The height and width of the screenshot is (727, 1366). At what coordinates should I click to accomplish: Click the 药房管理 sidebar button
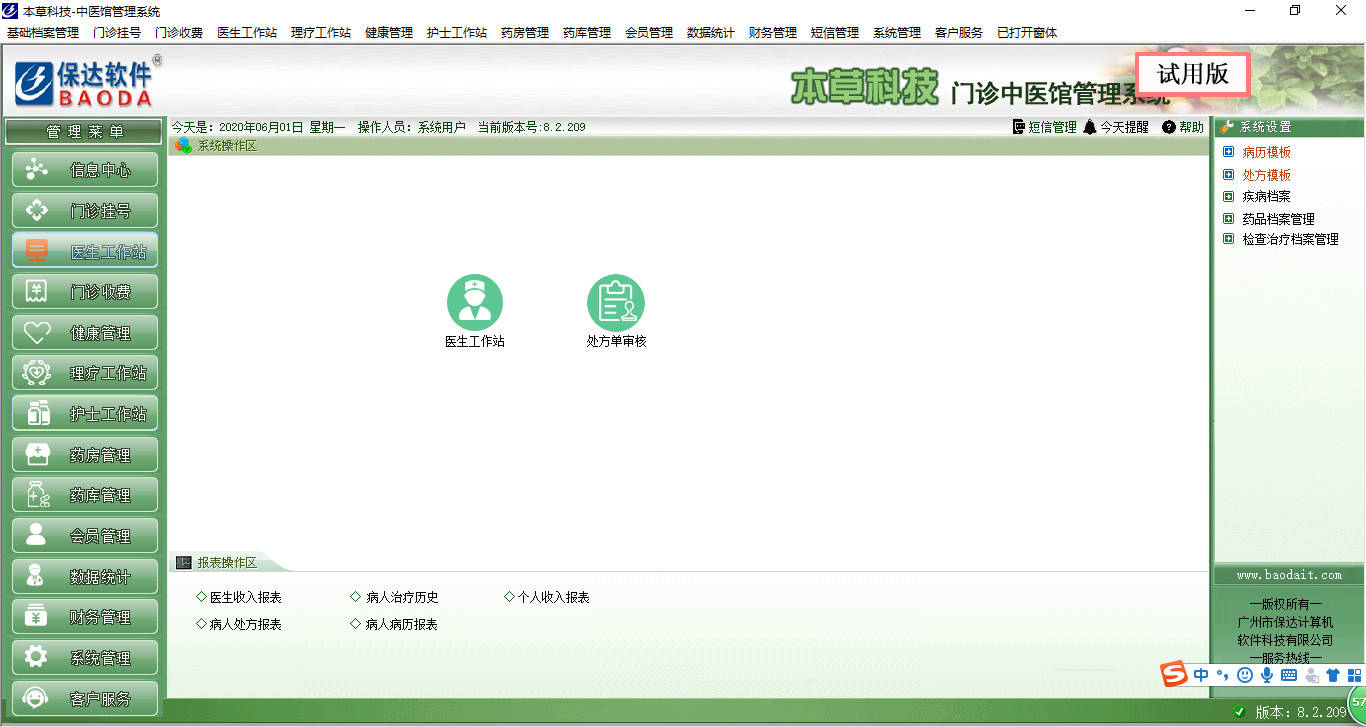tap(85, 454)
